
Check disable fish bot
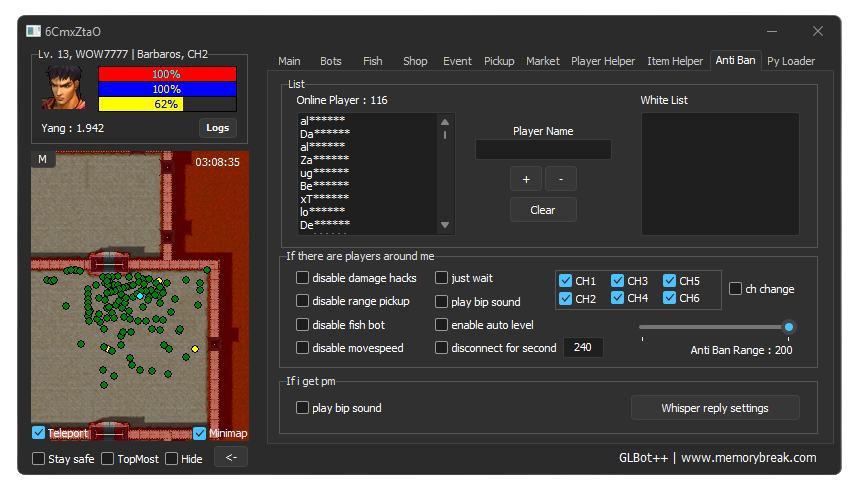click(x=302, y=325)
